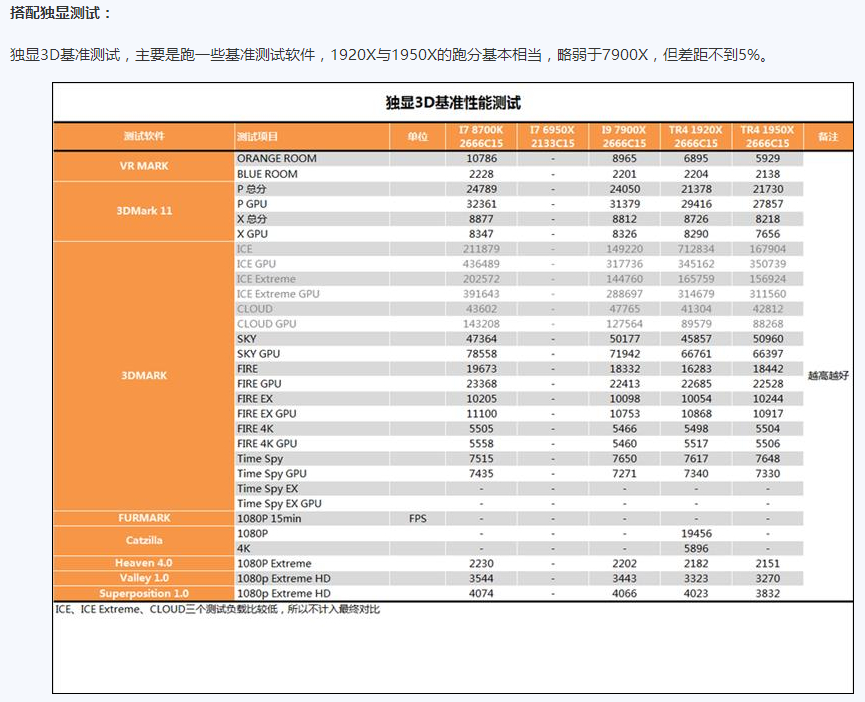Image resolution: width=865 pixels, height=702 pixels.
Task: Click the Valley value '3544'
Action: tap(481, 578)
